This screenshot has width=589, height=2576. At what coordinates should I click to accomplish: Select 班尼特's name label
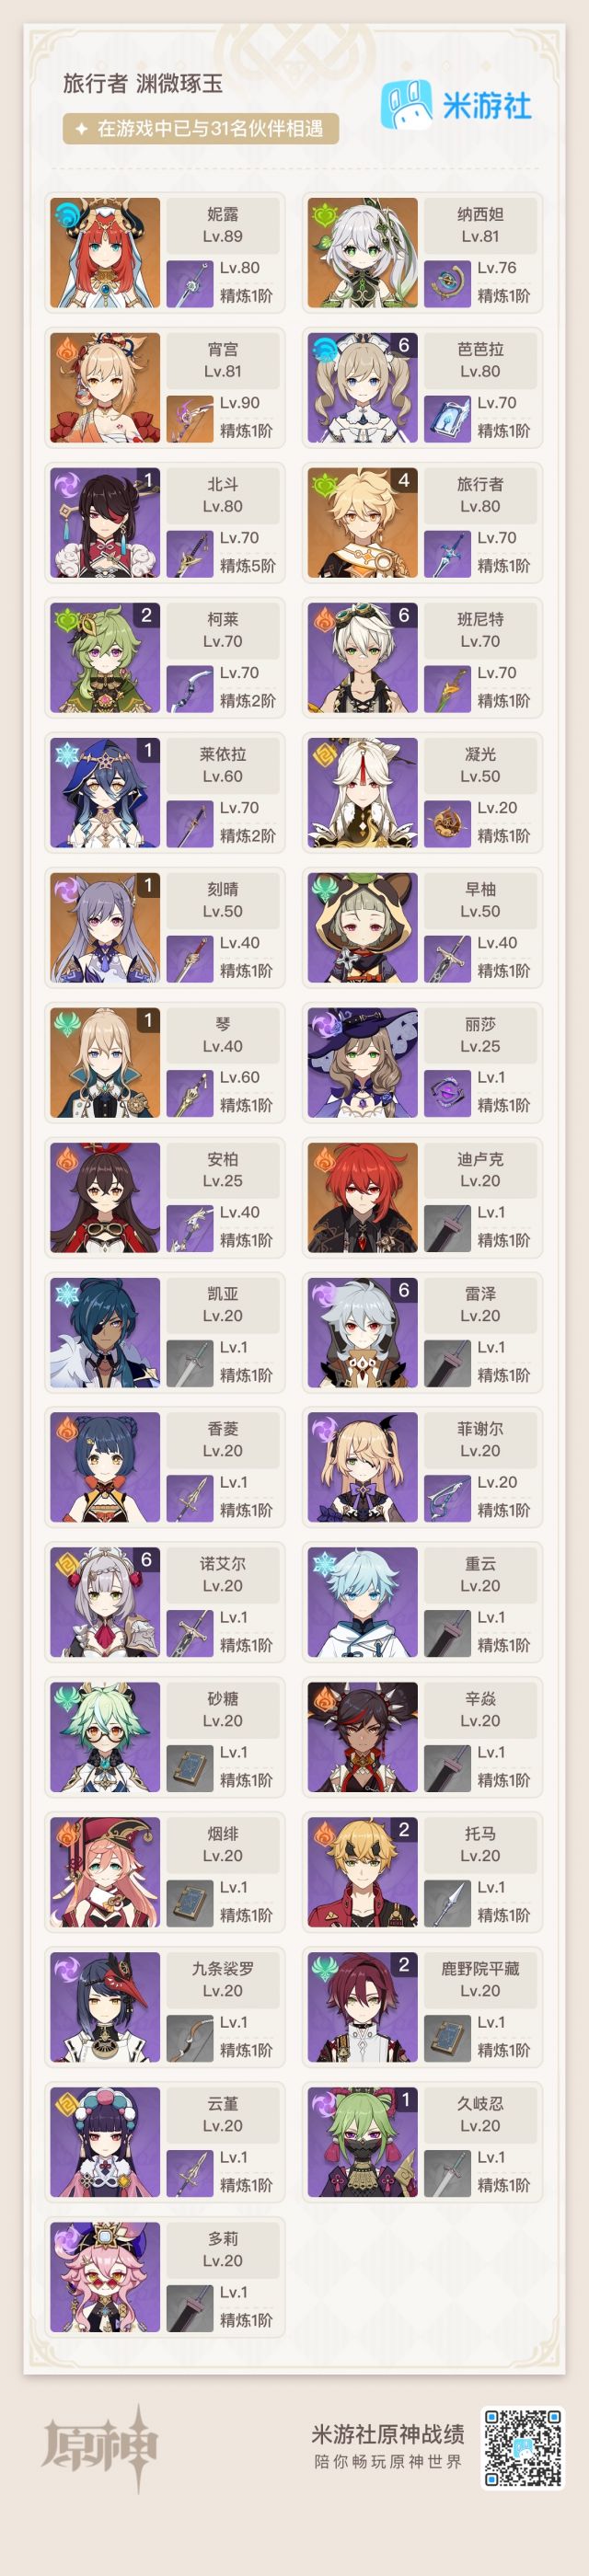(x=481, y=619)
